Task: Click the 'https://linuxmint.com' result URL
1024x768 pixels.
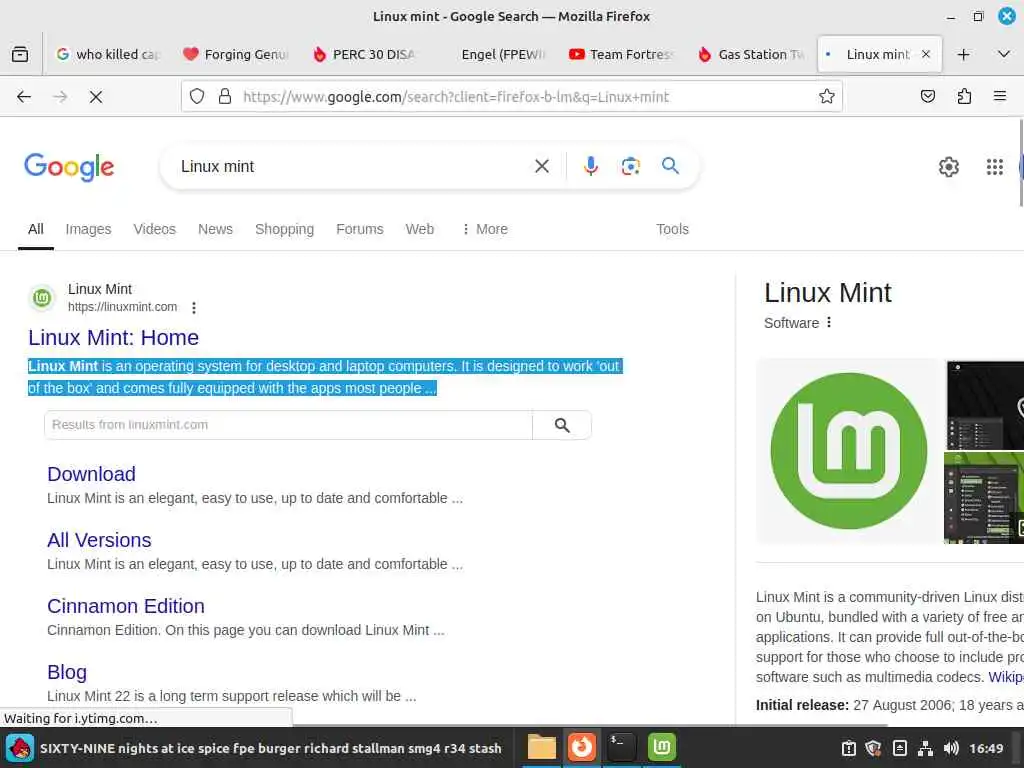Action: [x=122, y=307]
